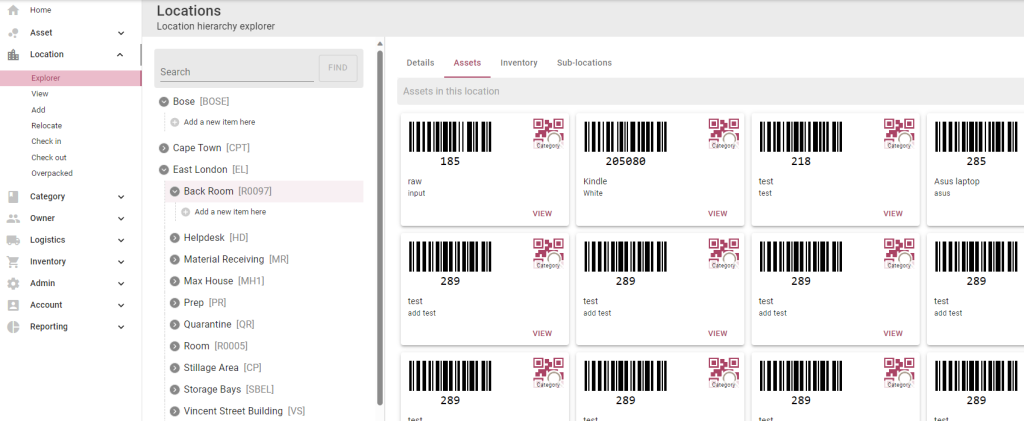Expand the Max House node arrow

click(174, 281)
